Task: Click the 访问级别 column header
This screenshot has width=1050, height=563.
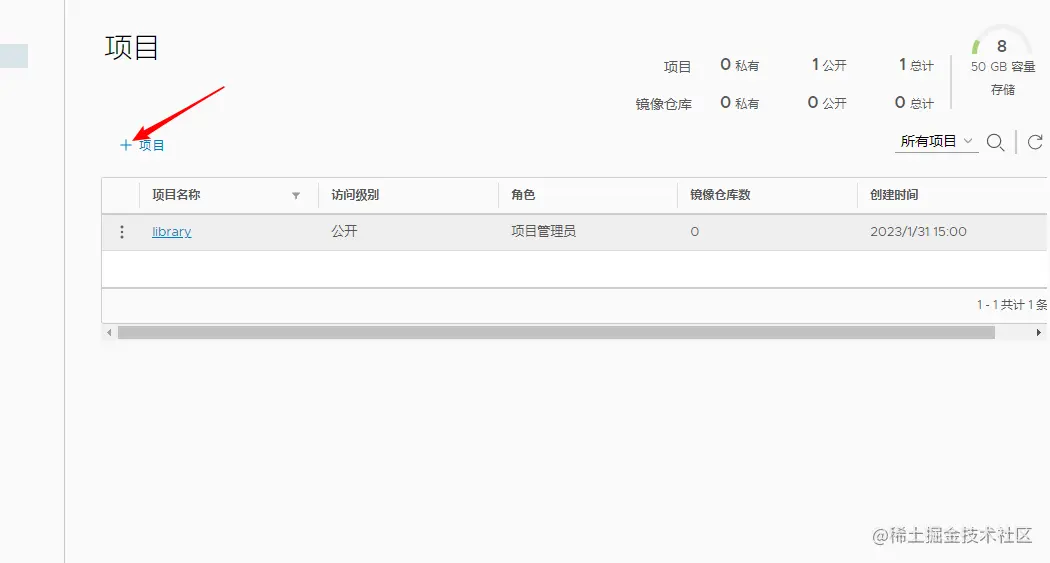Action: click(355, 195)
